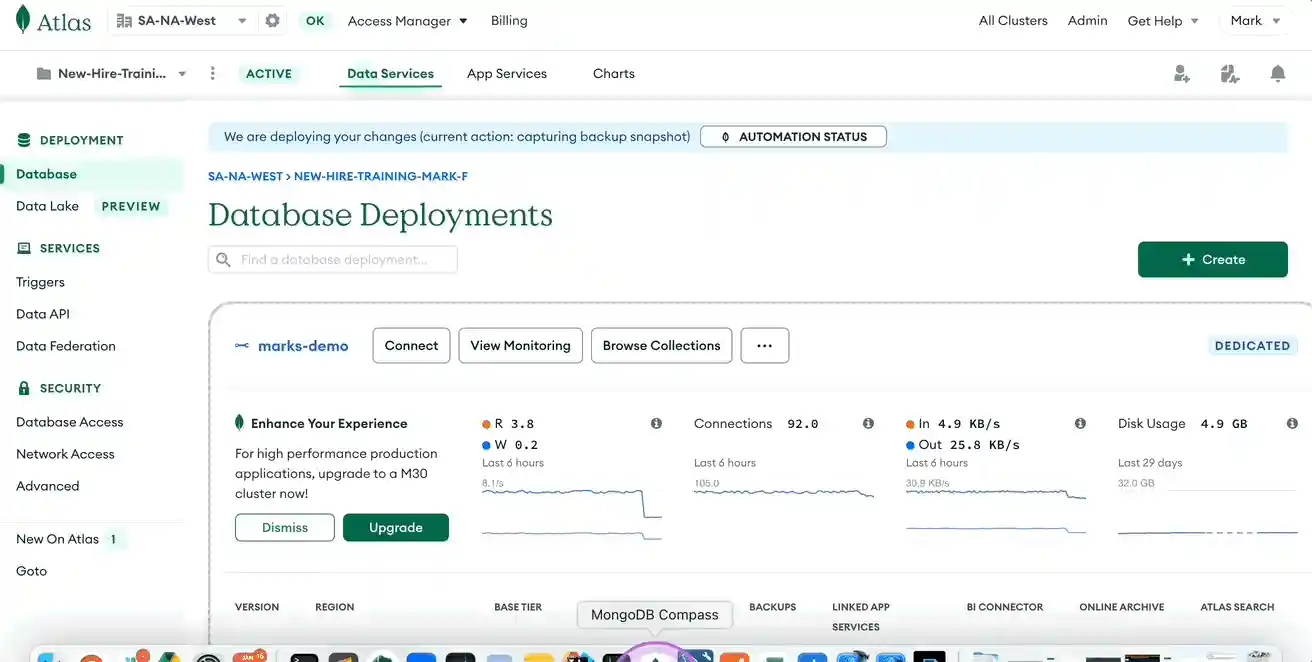1312x662 pixels.
Task: Open the Access Manager dropdown
Action: (x=407, y=21)
